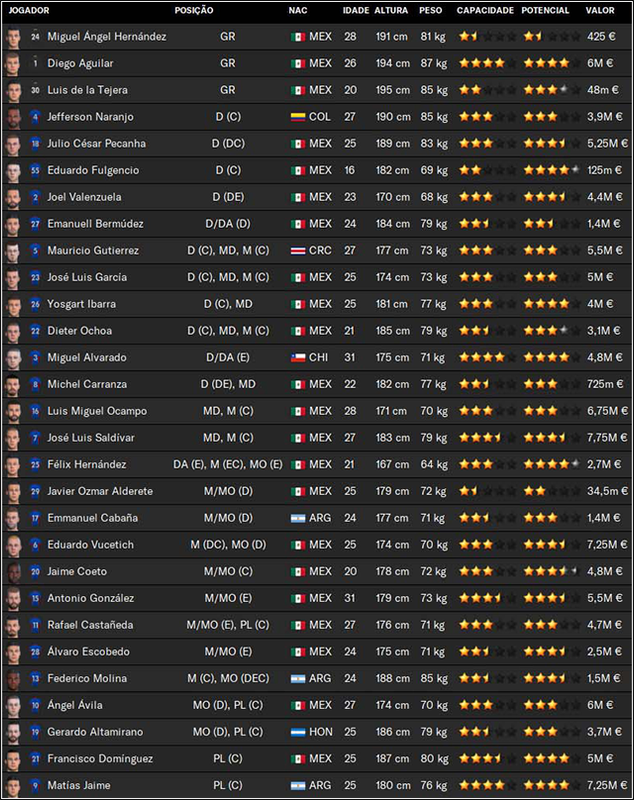Sort by the VALOR column header
The height and width of the screenshot is (800, 634).
tap(600, 10)
